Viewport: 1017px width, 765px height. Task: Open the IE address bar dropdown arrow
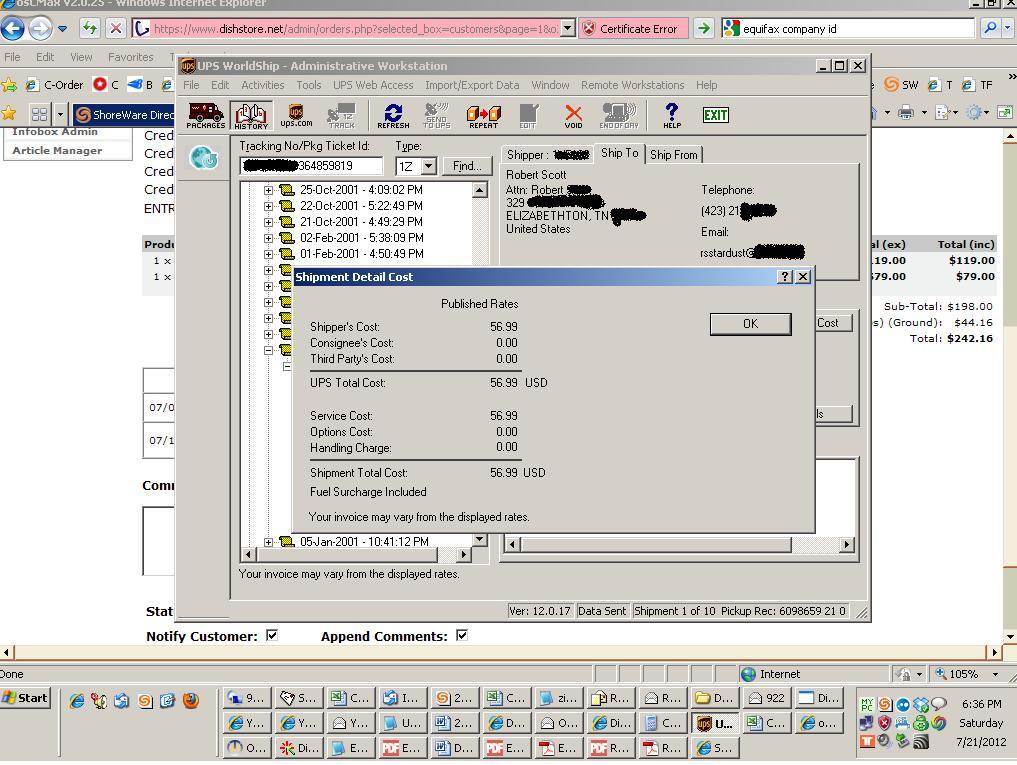[568, 28]
